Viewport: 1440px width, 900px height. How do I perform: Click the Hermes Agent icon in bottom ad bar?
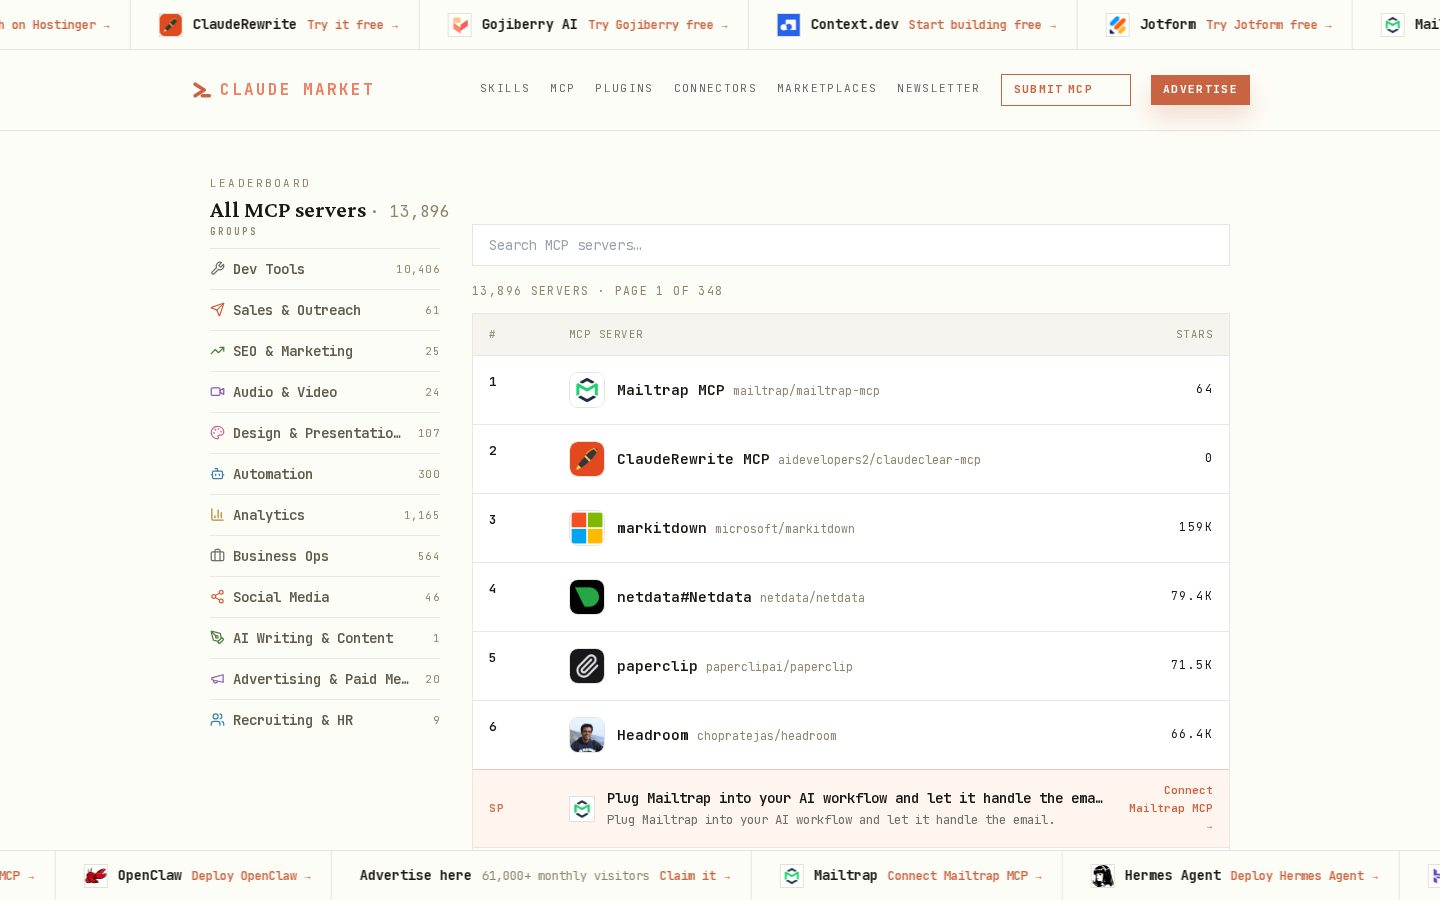pos(1103,876)
